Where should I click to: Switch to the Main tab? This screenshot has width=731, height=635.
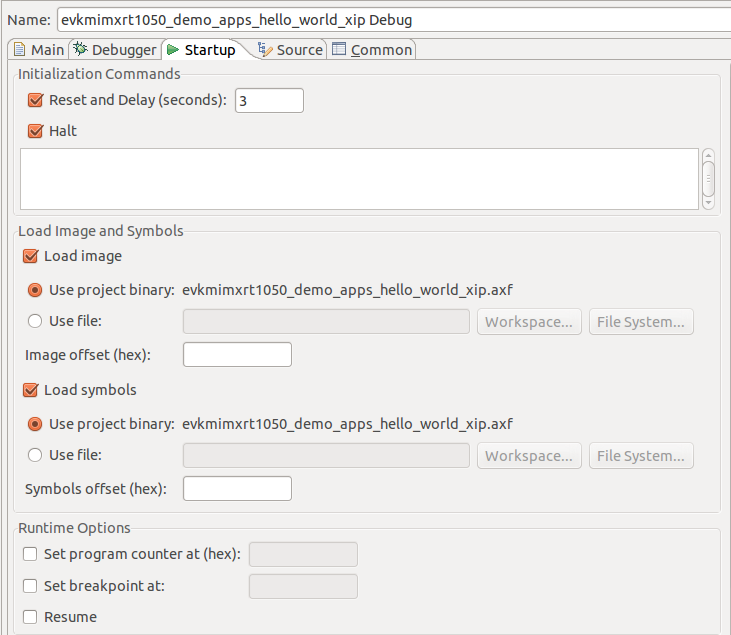(x=39, y=49)
